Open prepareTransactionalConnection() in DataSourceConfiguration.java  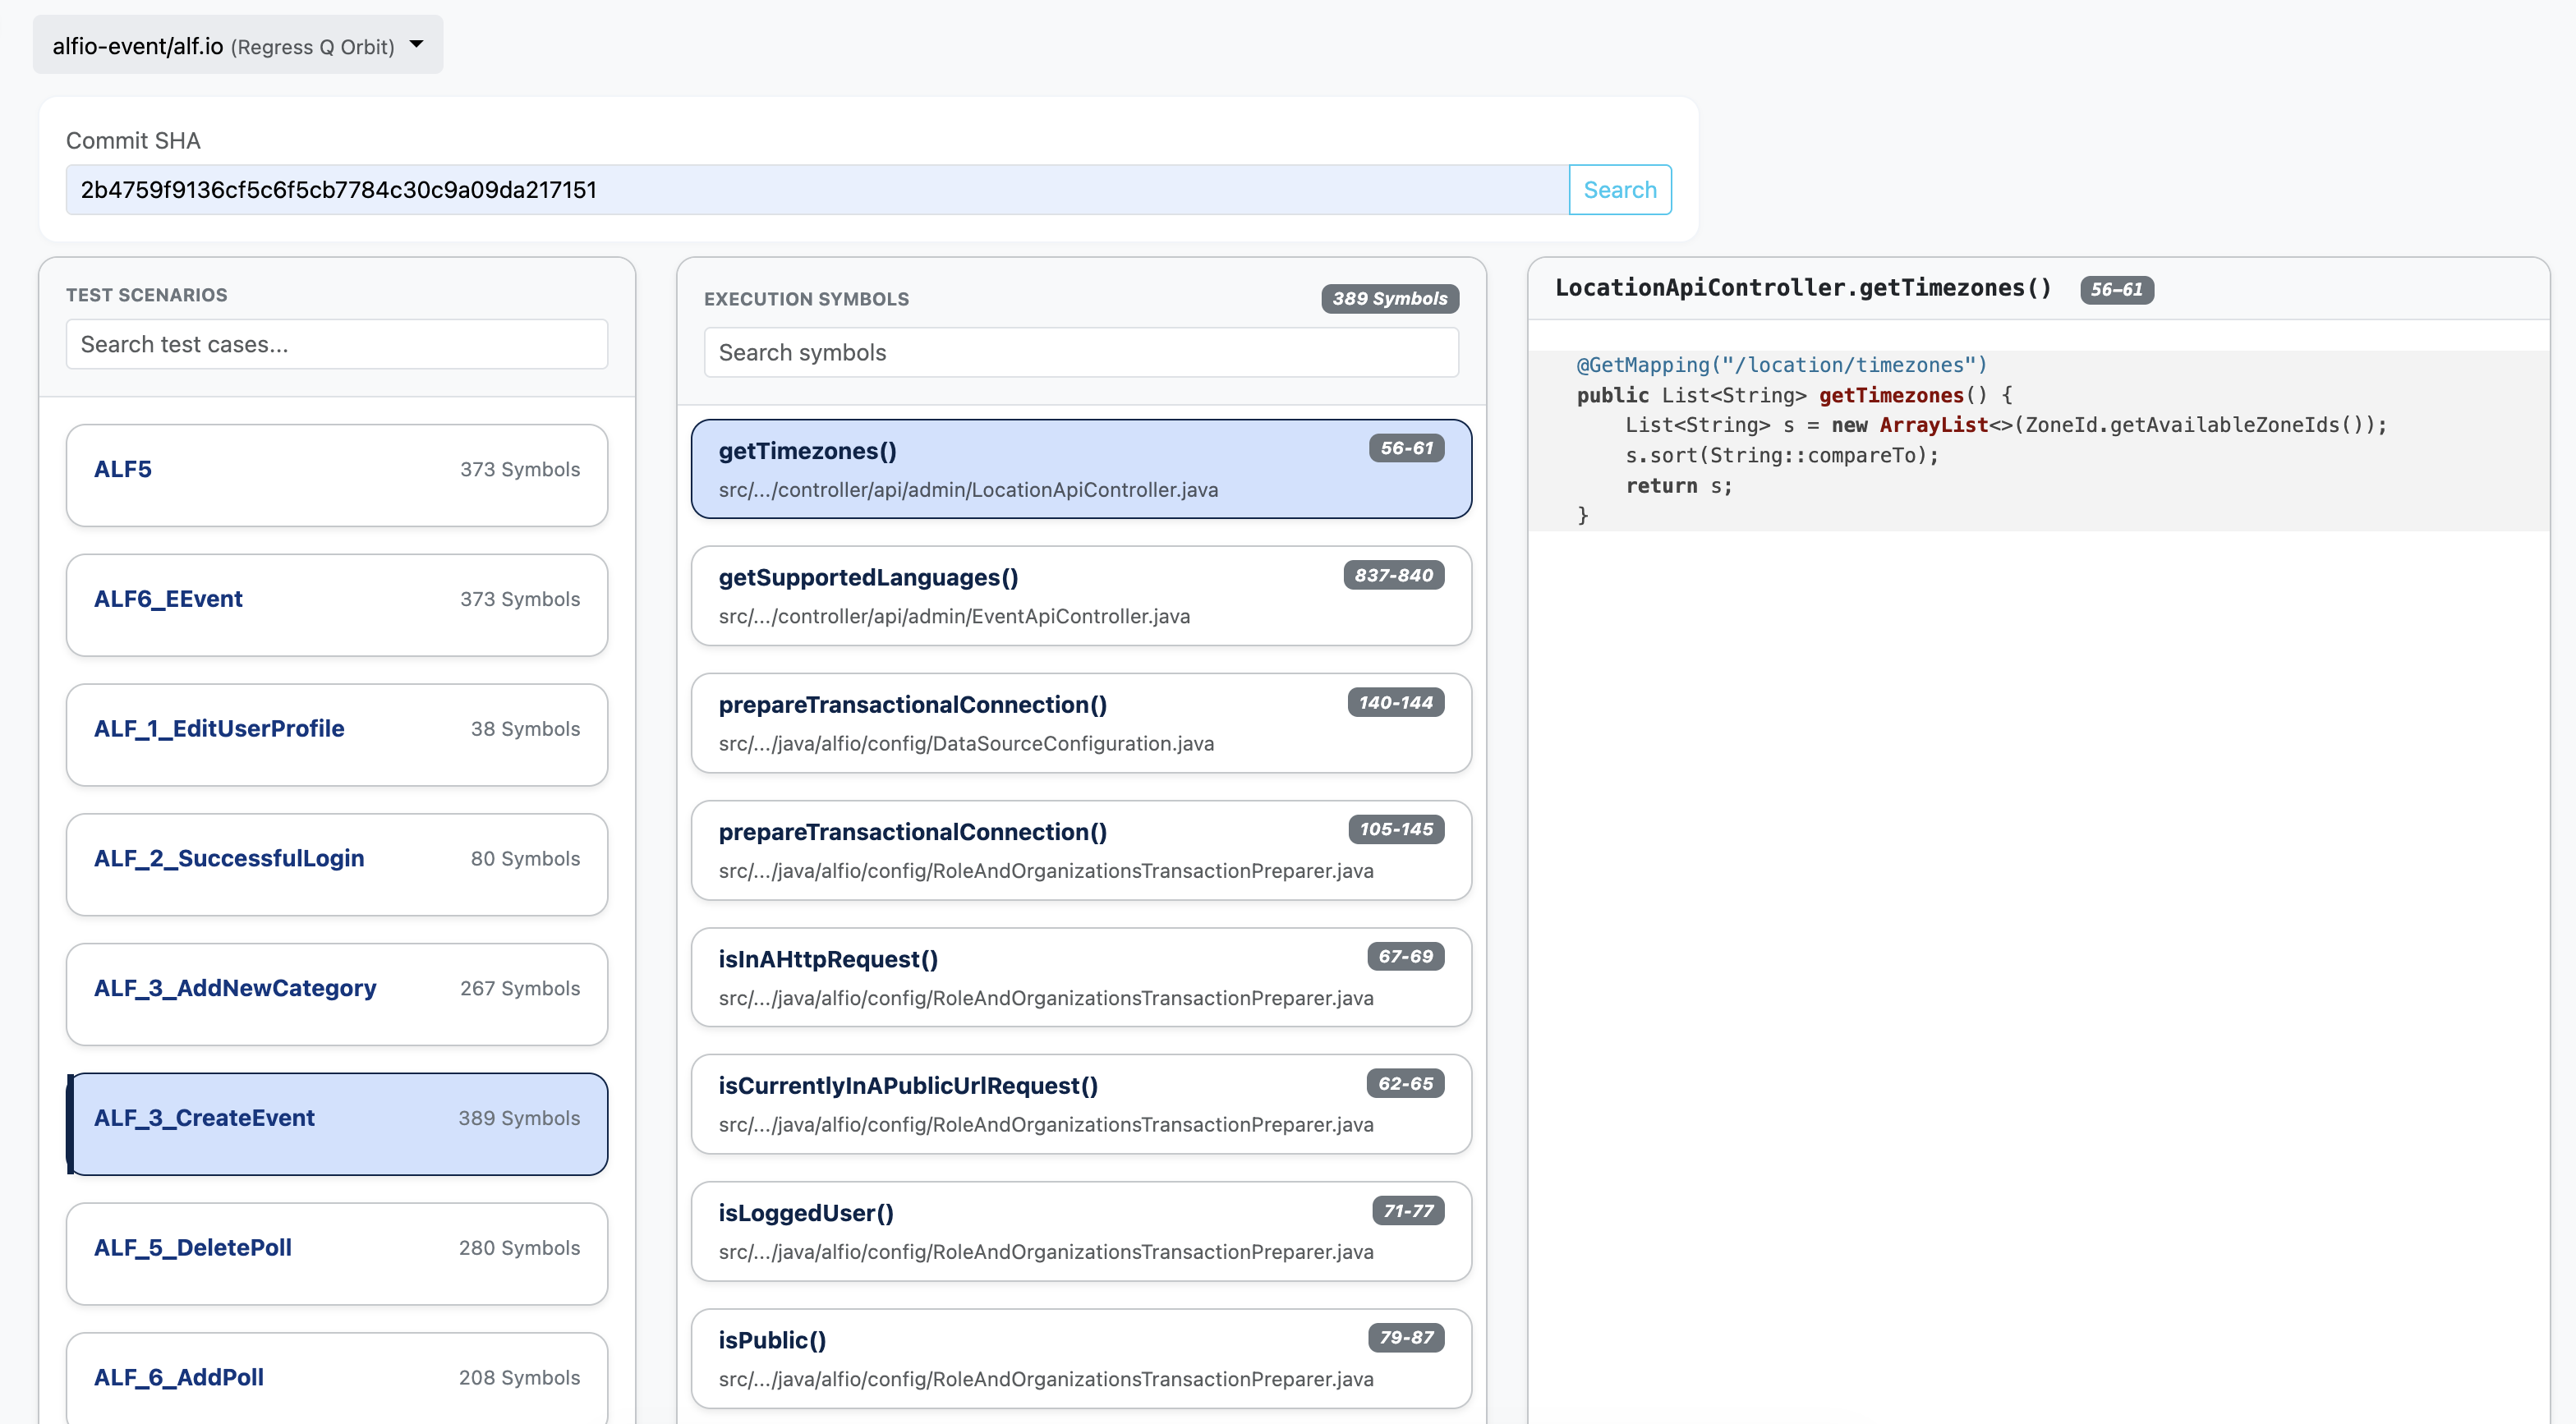1081,723
